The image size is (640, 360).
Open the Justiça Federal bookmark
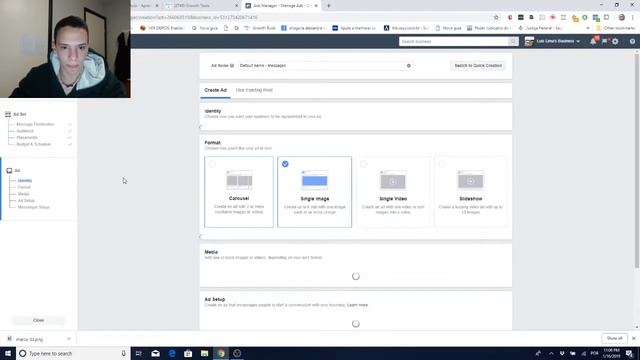pyautogui.click(x=541, y=28)
